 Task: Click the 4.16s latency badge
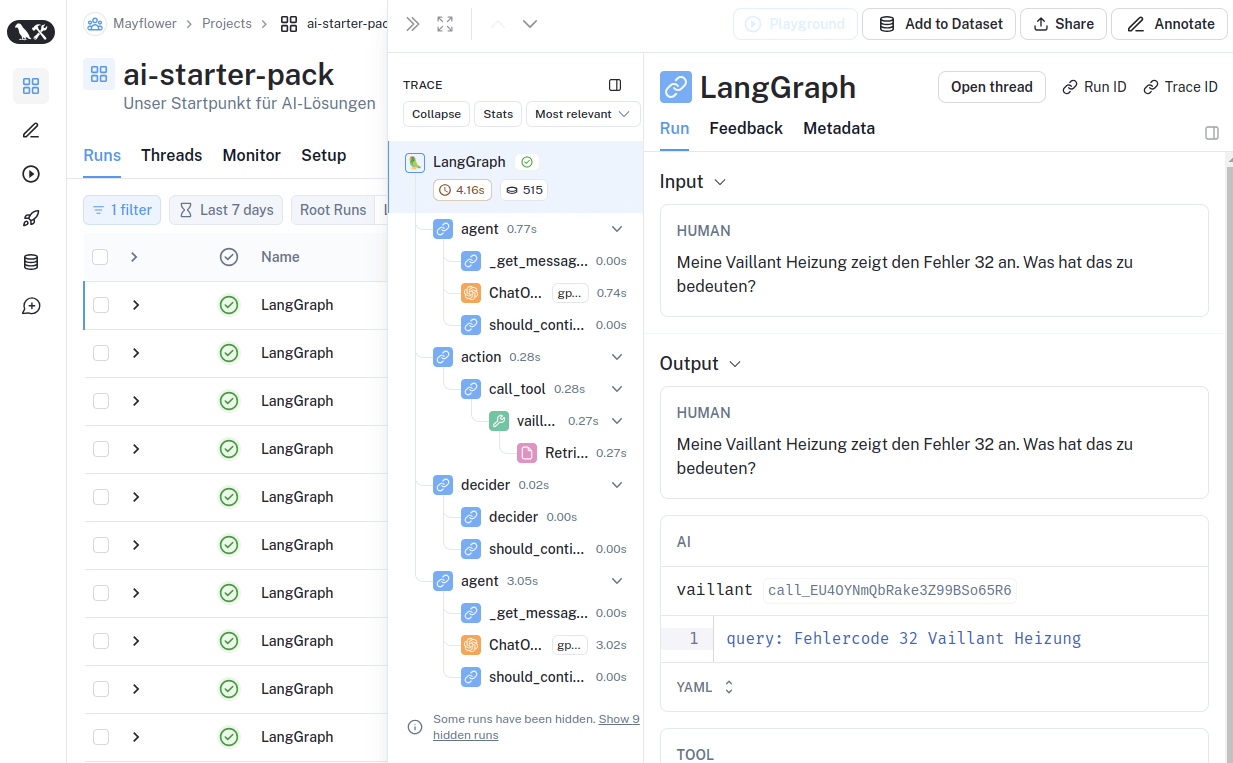[x=462, y=190]
